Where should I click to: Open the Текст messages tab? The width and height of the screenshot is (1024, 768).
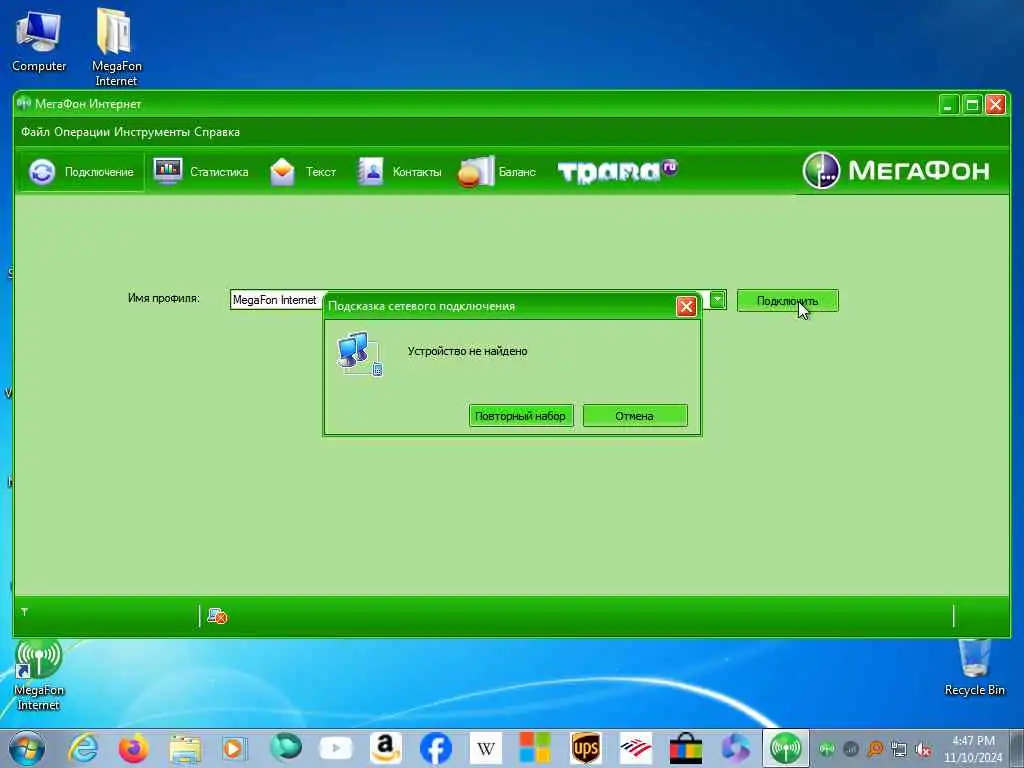click(303, 172)
